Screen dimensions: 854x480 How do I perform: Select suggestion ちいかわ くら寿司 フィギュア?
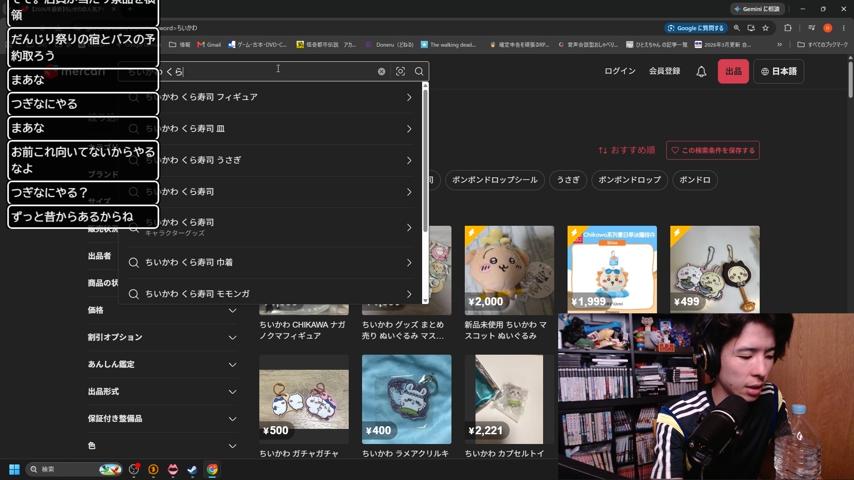pyautogui.click(x=271, y=97)
